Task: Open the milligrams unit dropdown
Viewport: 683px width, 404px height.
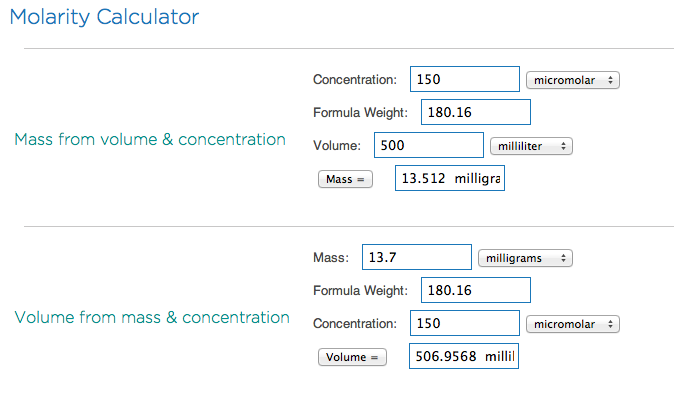Action: pos(525,258)
